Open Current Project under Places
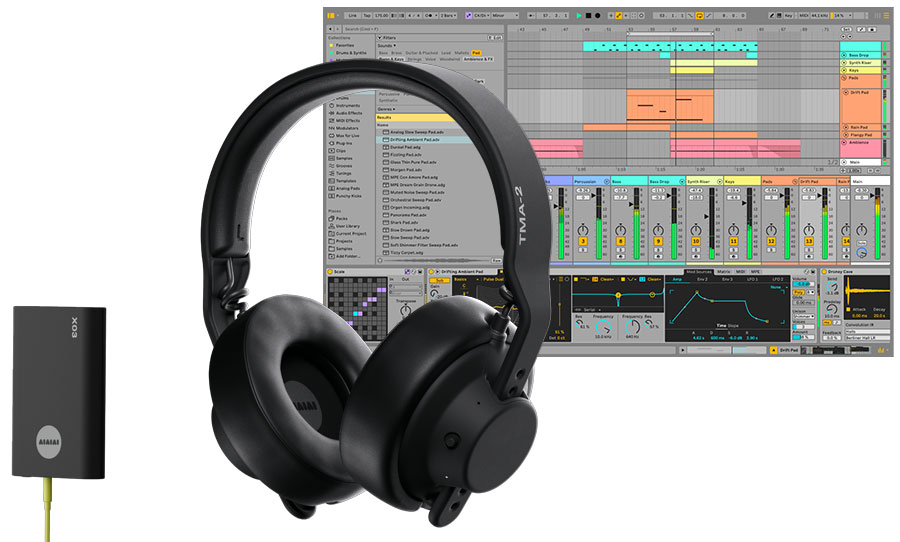This screenshot has width=900, height=542. click(x=348, y=233)
